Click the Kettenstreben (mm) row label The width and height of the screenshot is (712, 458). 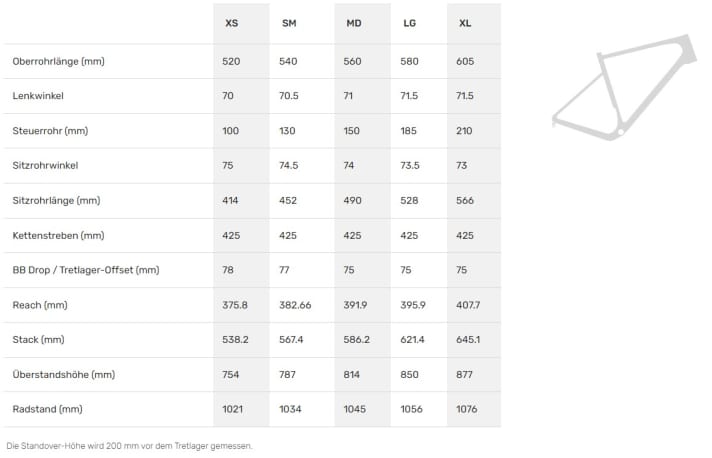[59, 236]
